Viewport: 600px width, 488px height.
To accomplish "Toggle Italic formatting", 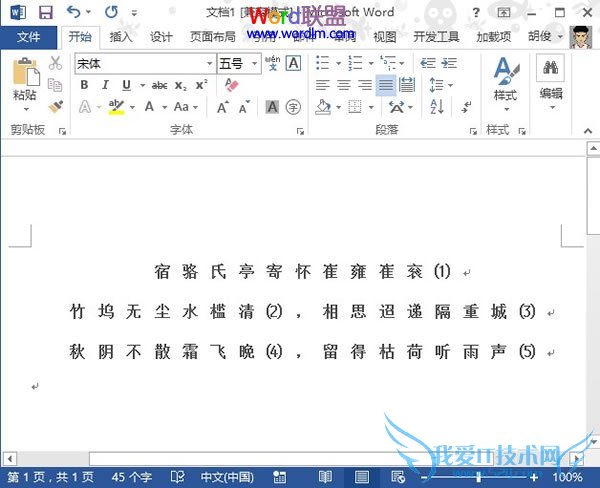I will 105,85.
